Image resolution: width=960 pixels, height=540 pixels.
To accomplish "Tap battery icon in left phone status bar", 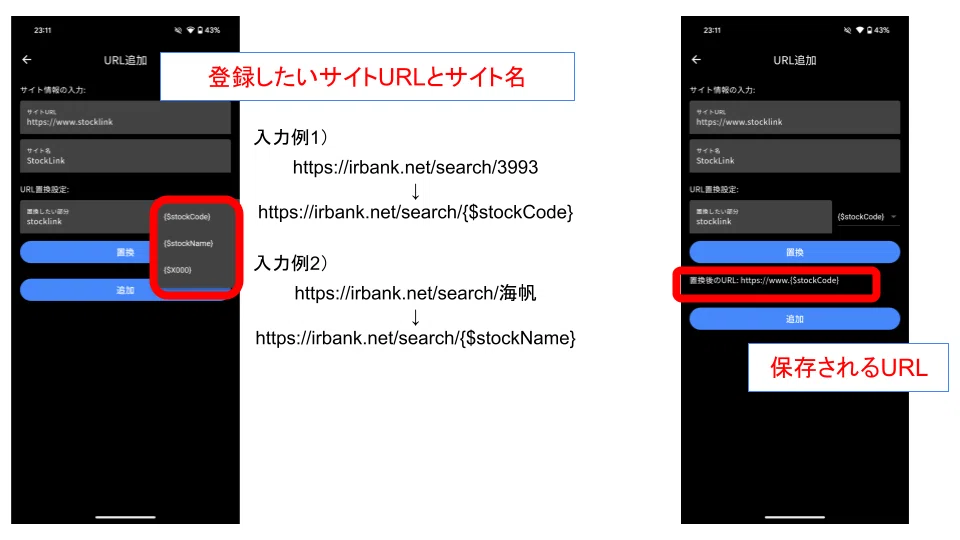I will (x=200, y=30).
